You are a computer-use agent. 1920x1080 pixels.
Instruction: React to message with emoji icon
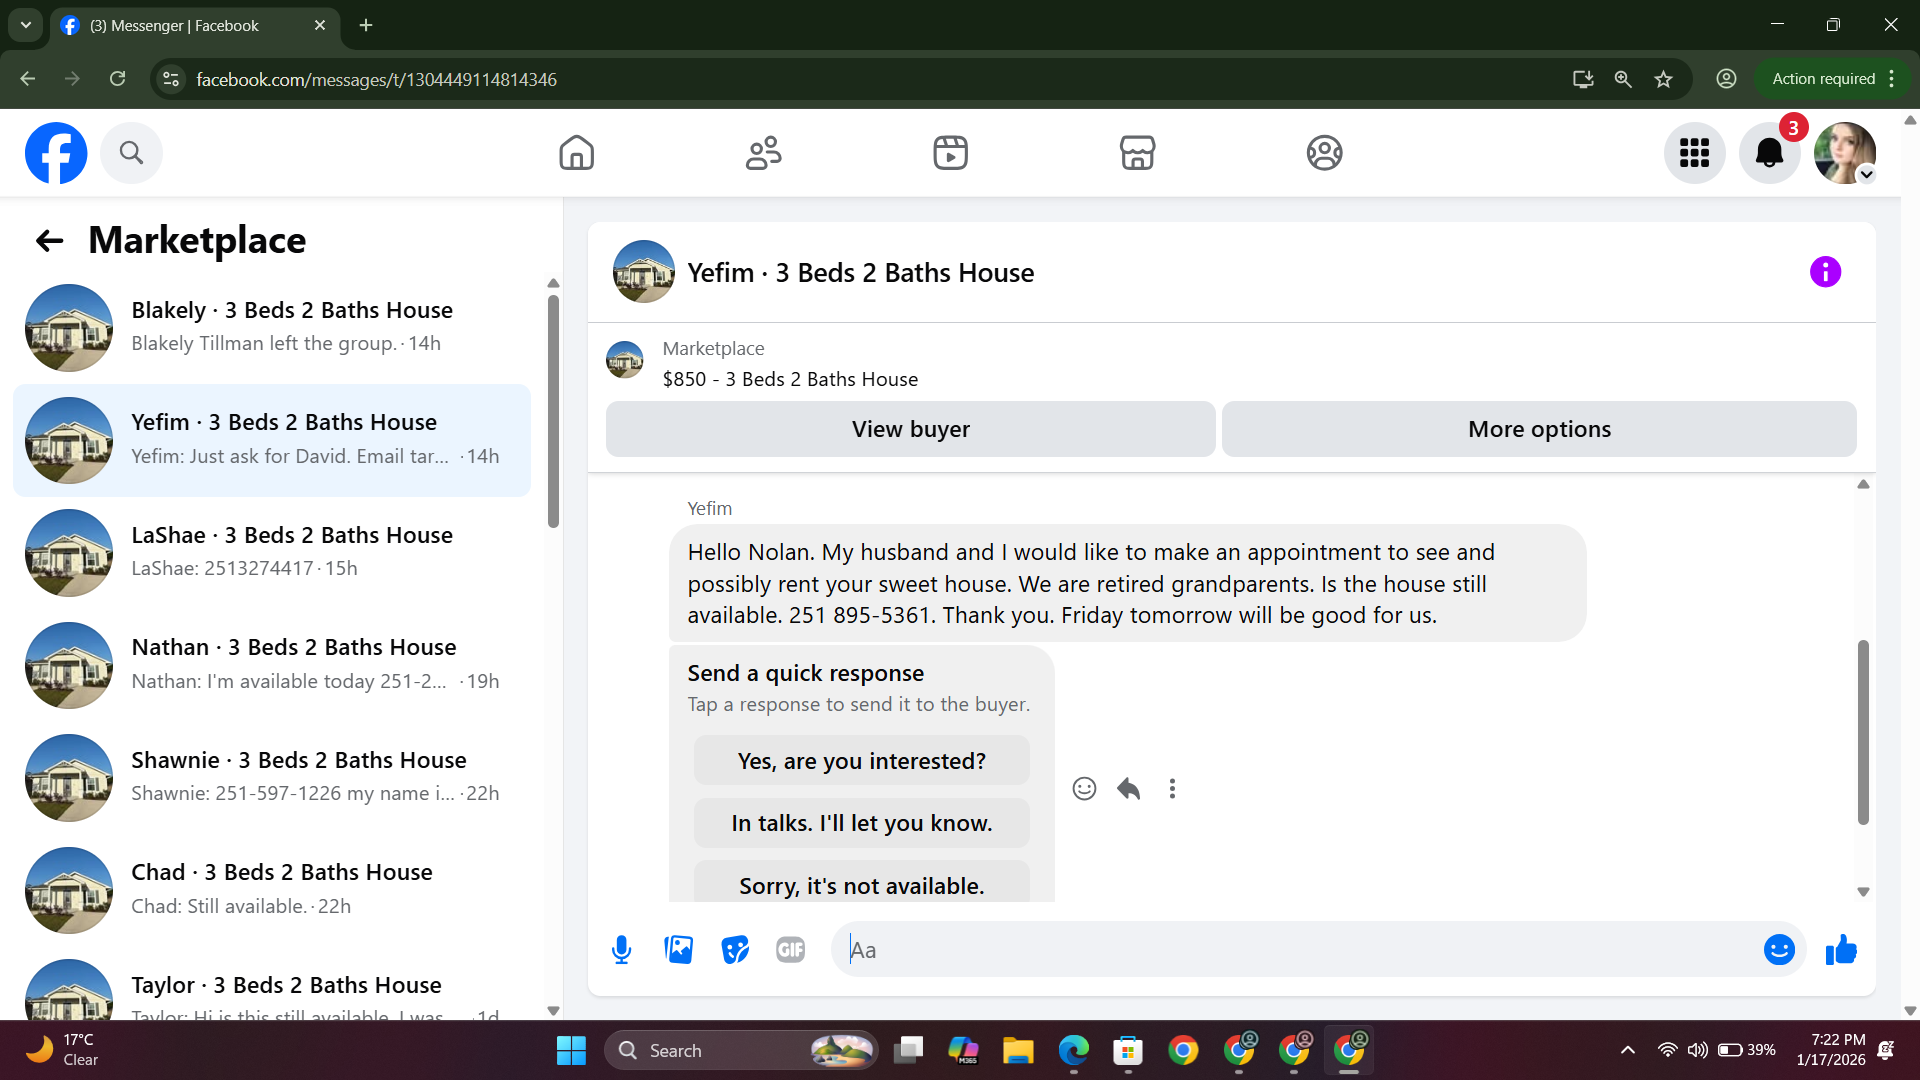coord(1084,789)
